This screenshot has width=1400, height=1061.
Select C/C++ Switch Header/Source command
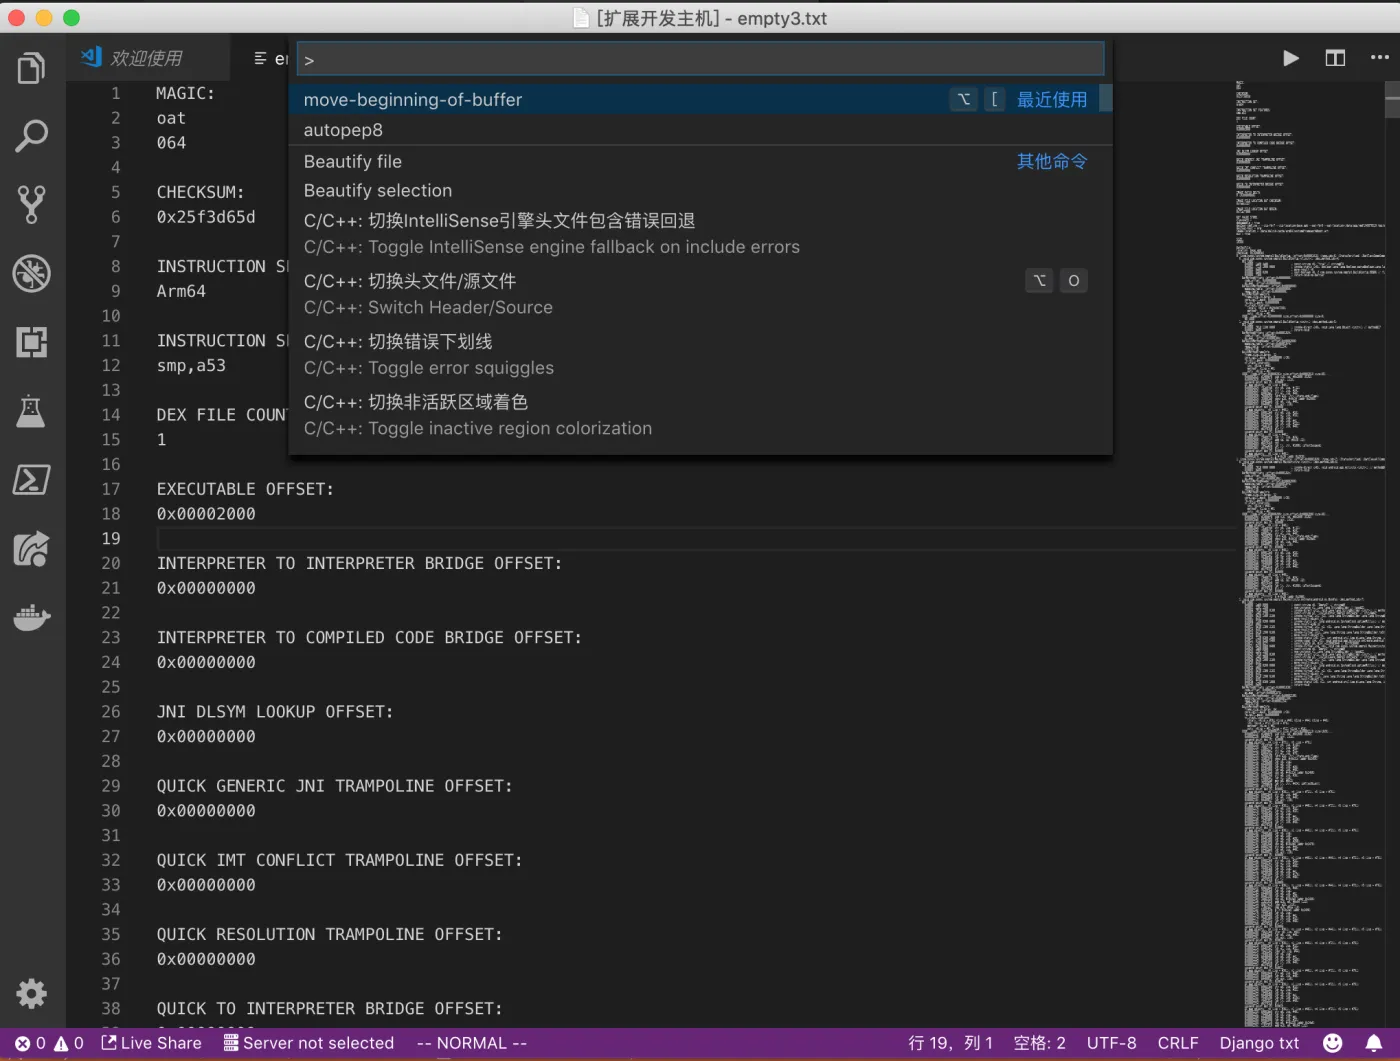[700, 294]
